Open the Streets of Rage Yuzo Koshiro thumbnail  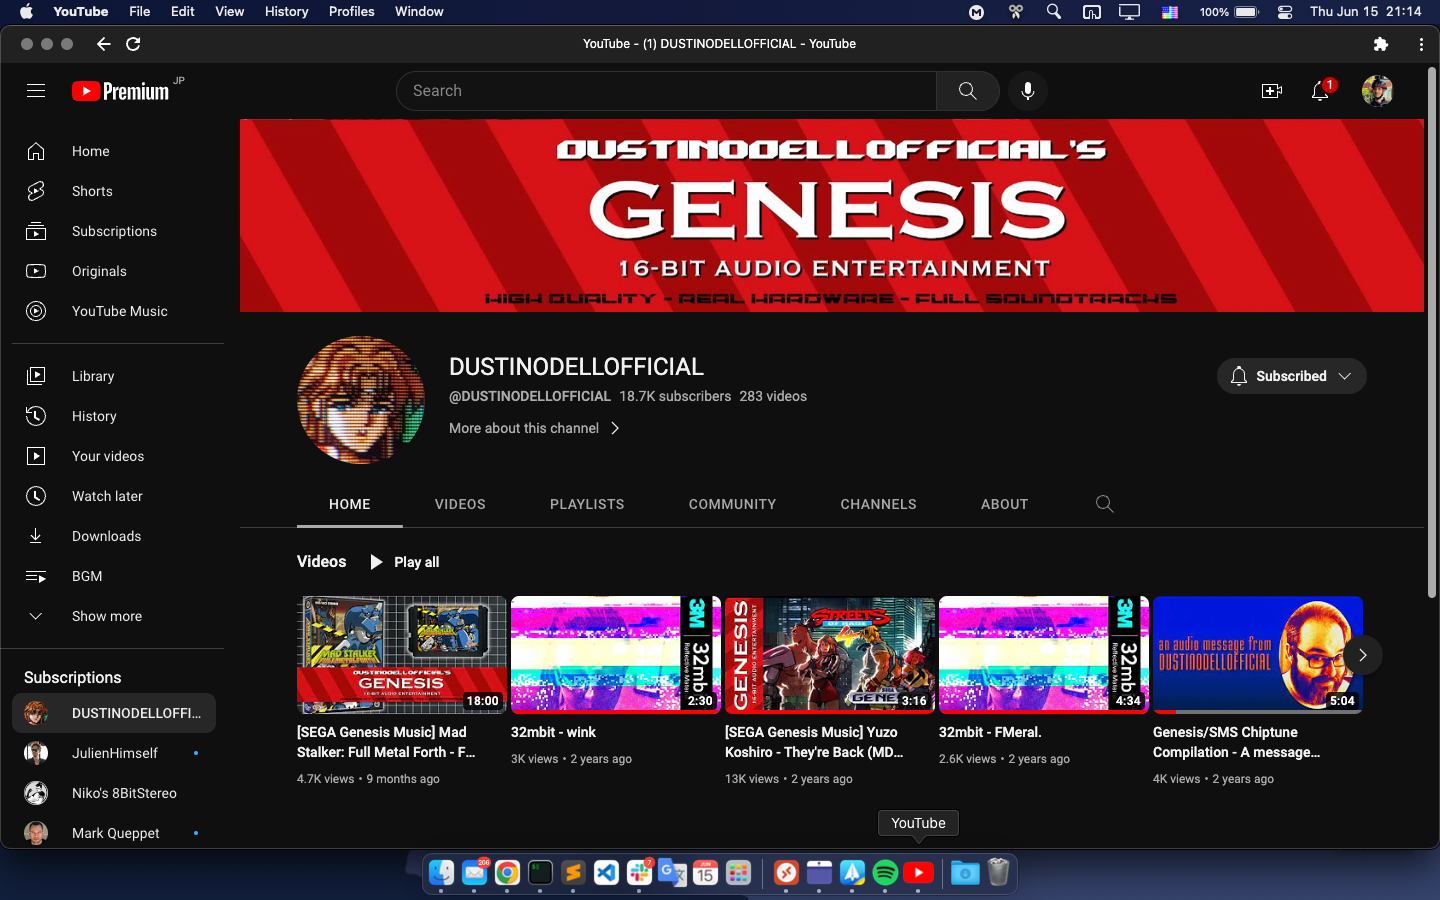pyautogui.click(x=829, y=654)
